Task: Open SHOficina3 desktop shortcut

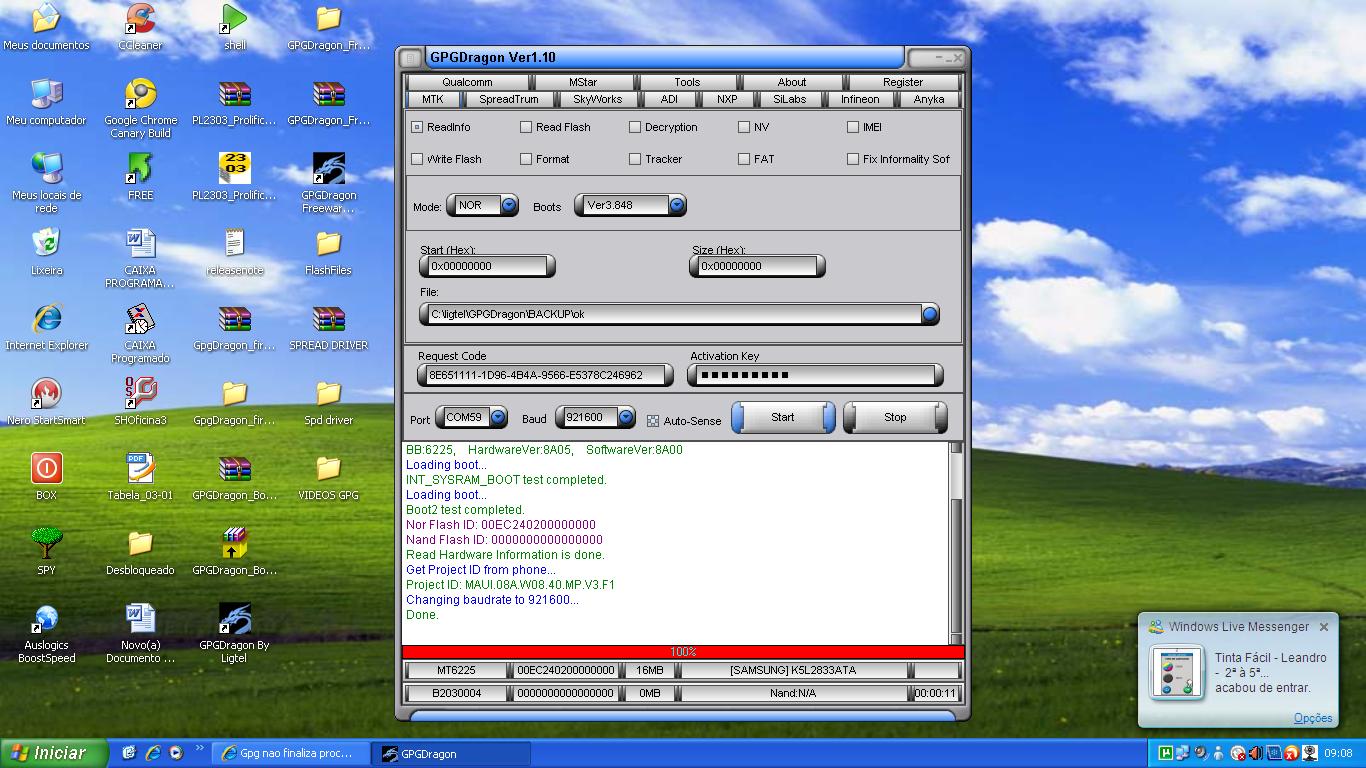Action: (140, 402)
